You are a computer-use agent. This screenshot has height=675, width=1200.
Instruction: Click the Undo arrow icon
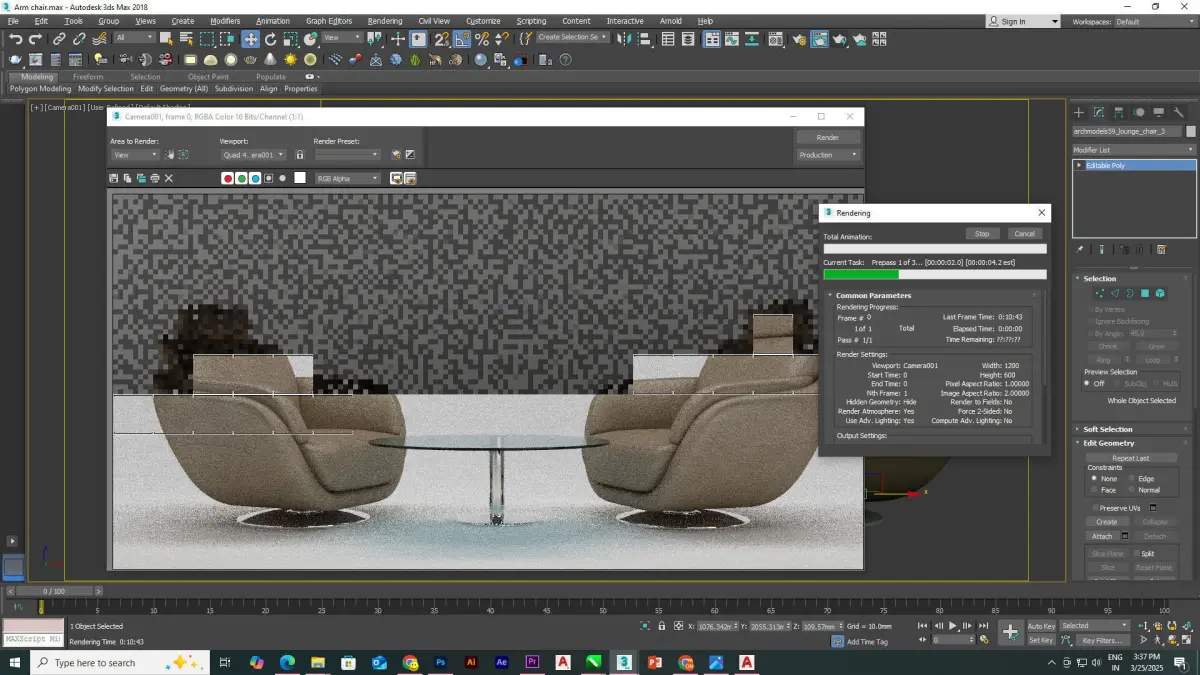[x=15, y=39]
